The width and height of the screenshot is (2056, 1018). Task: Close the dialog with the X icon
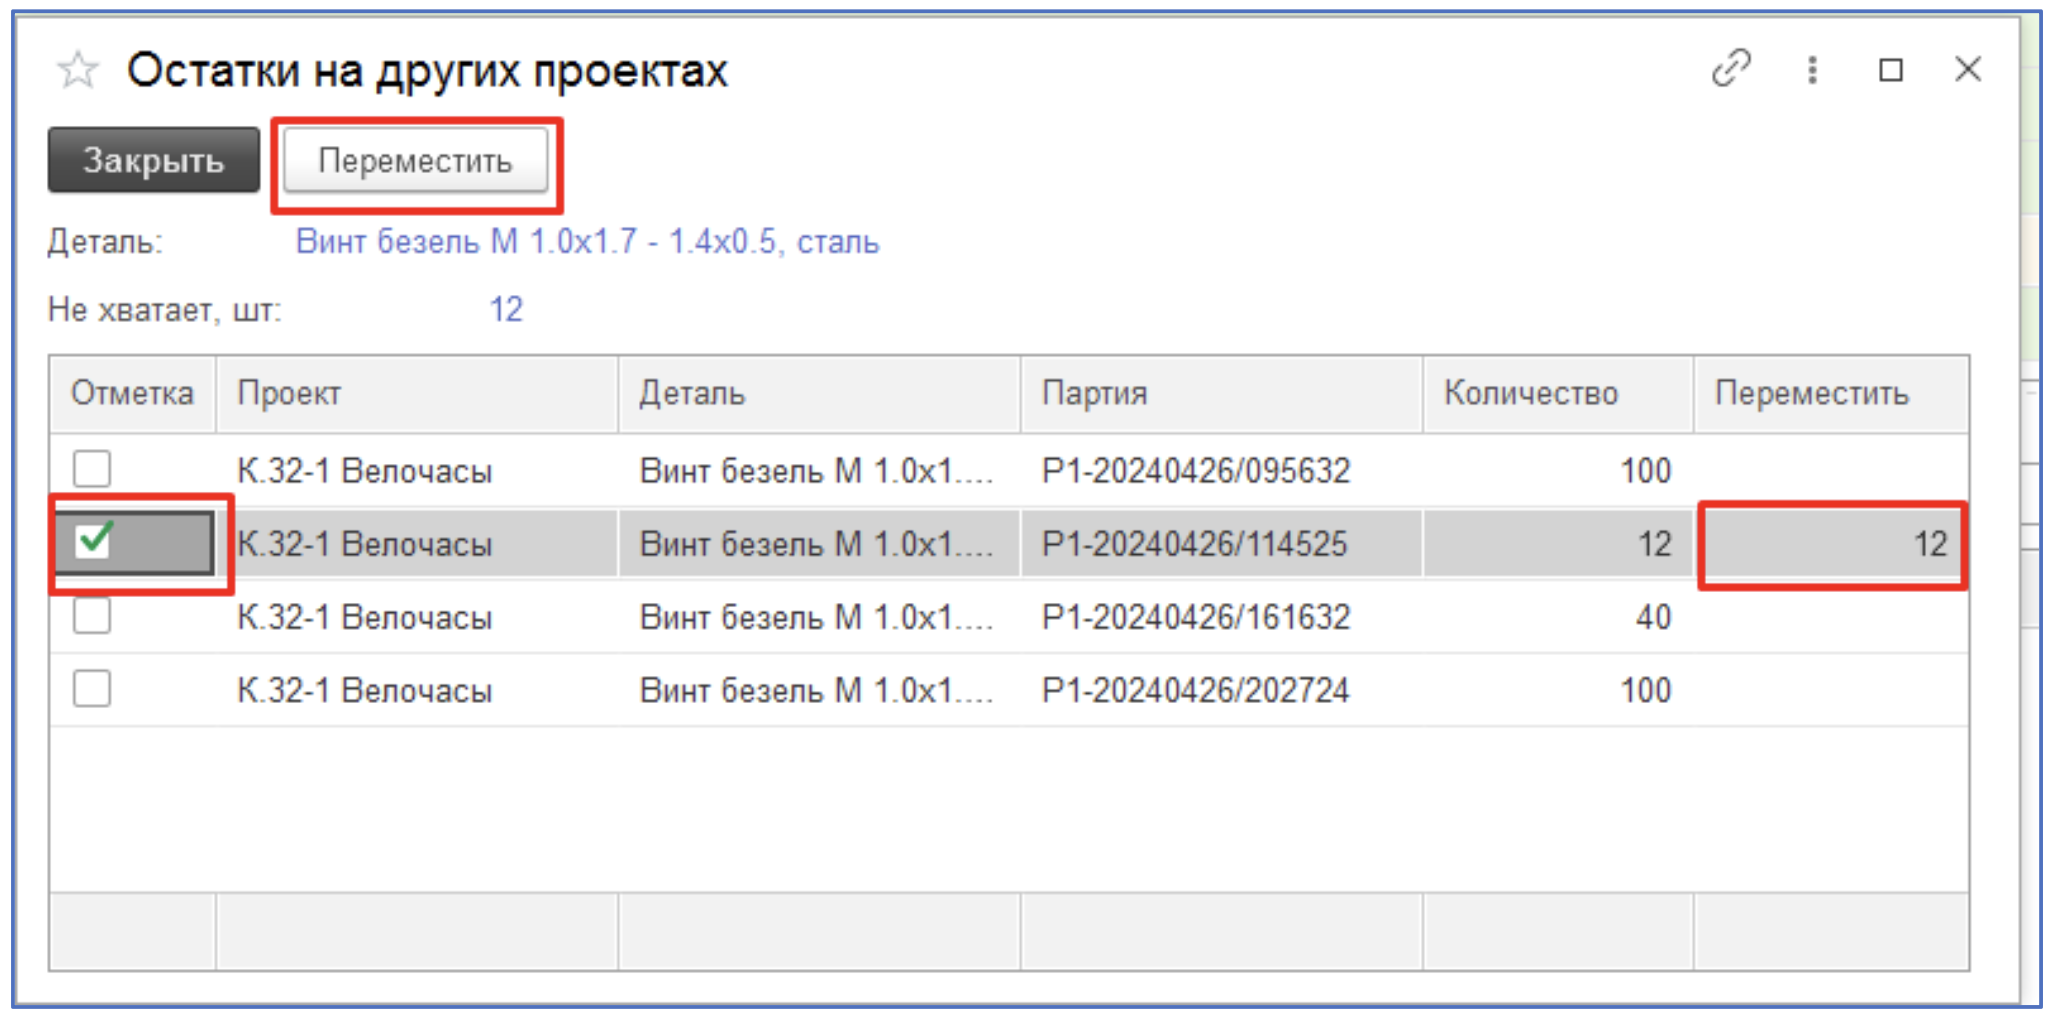pos(1967,70)
